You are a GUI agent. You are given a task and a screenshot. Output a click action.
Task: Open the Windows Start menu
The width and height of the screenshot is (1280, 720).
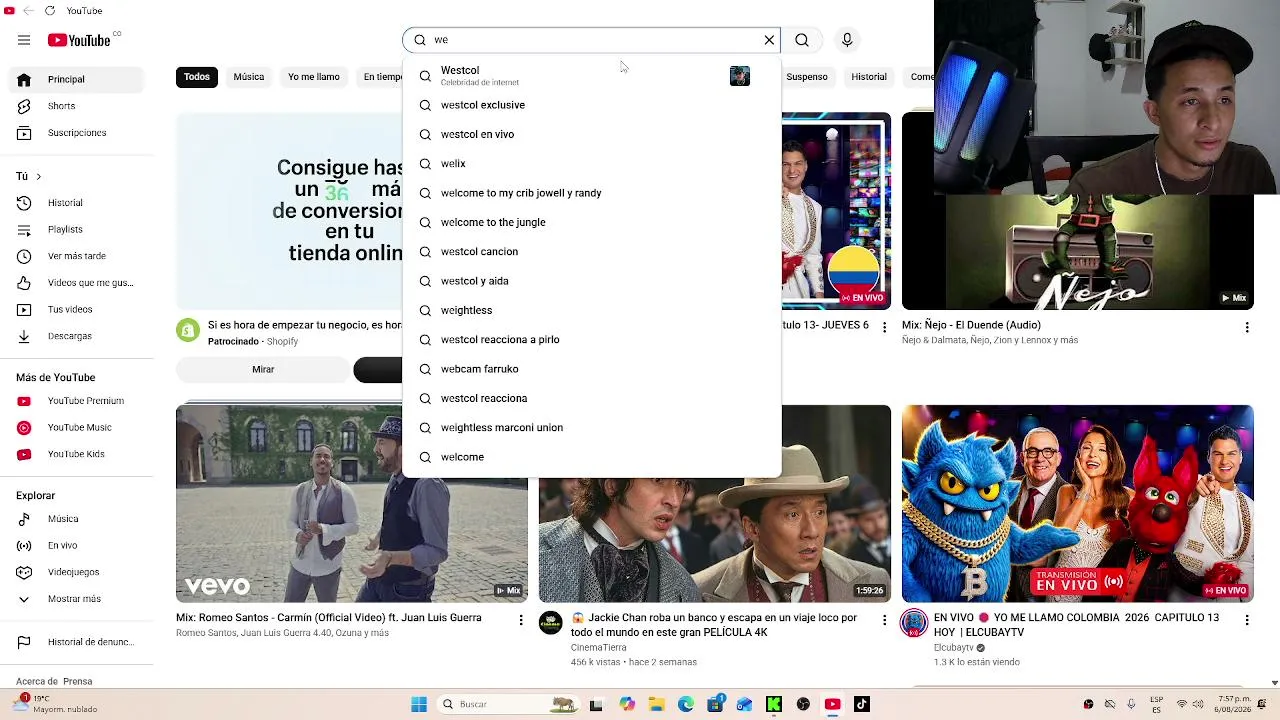coord(419,704)
